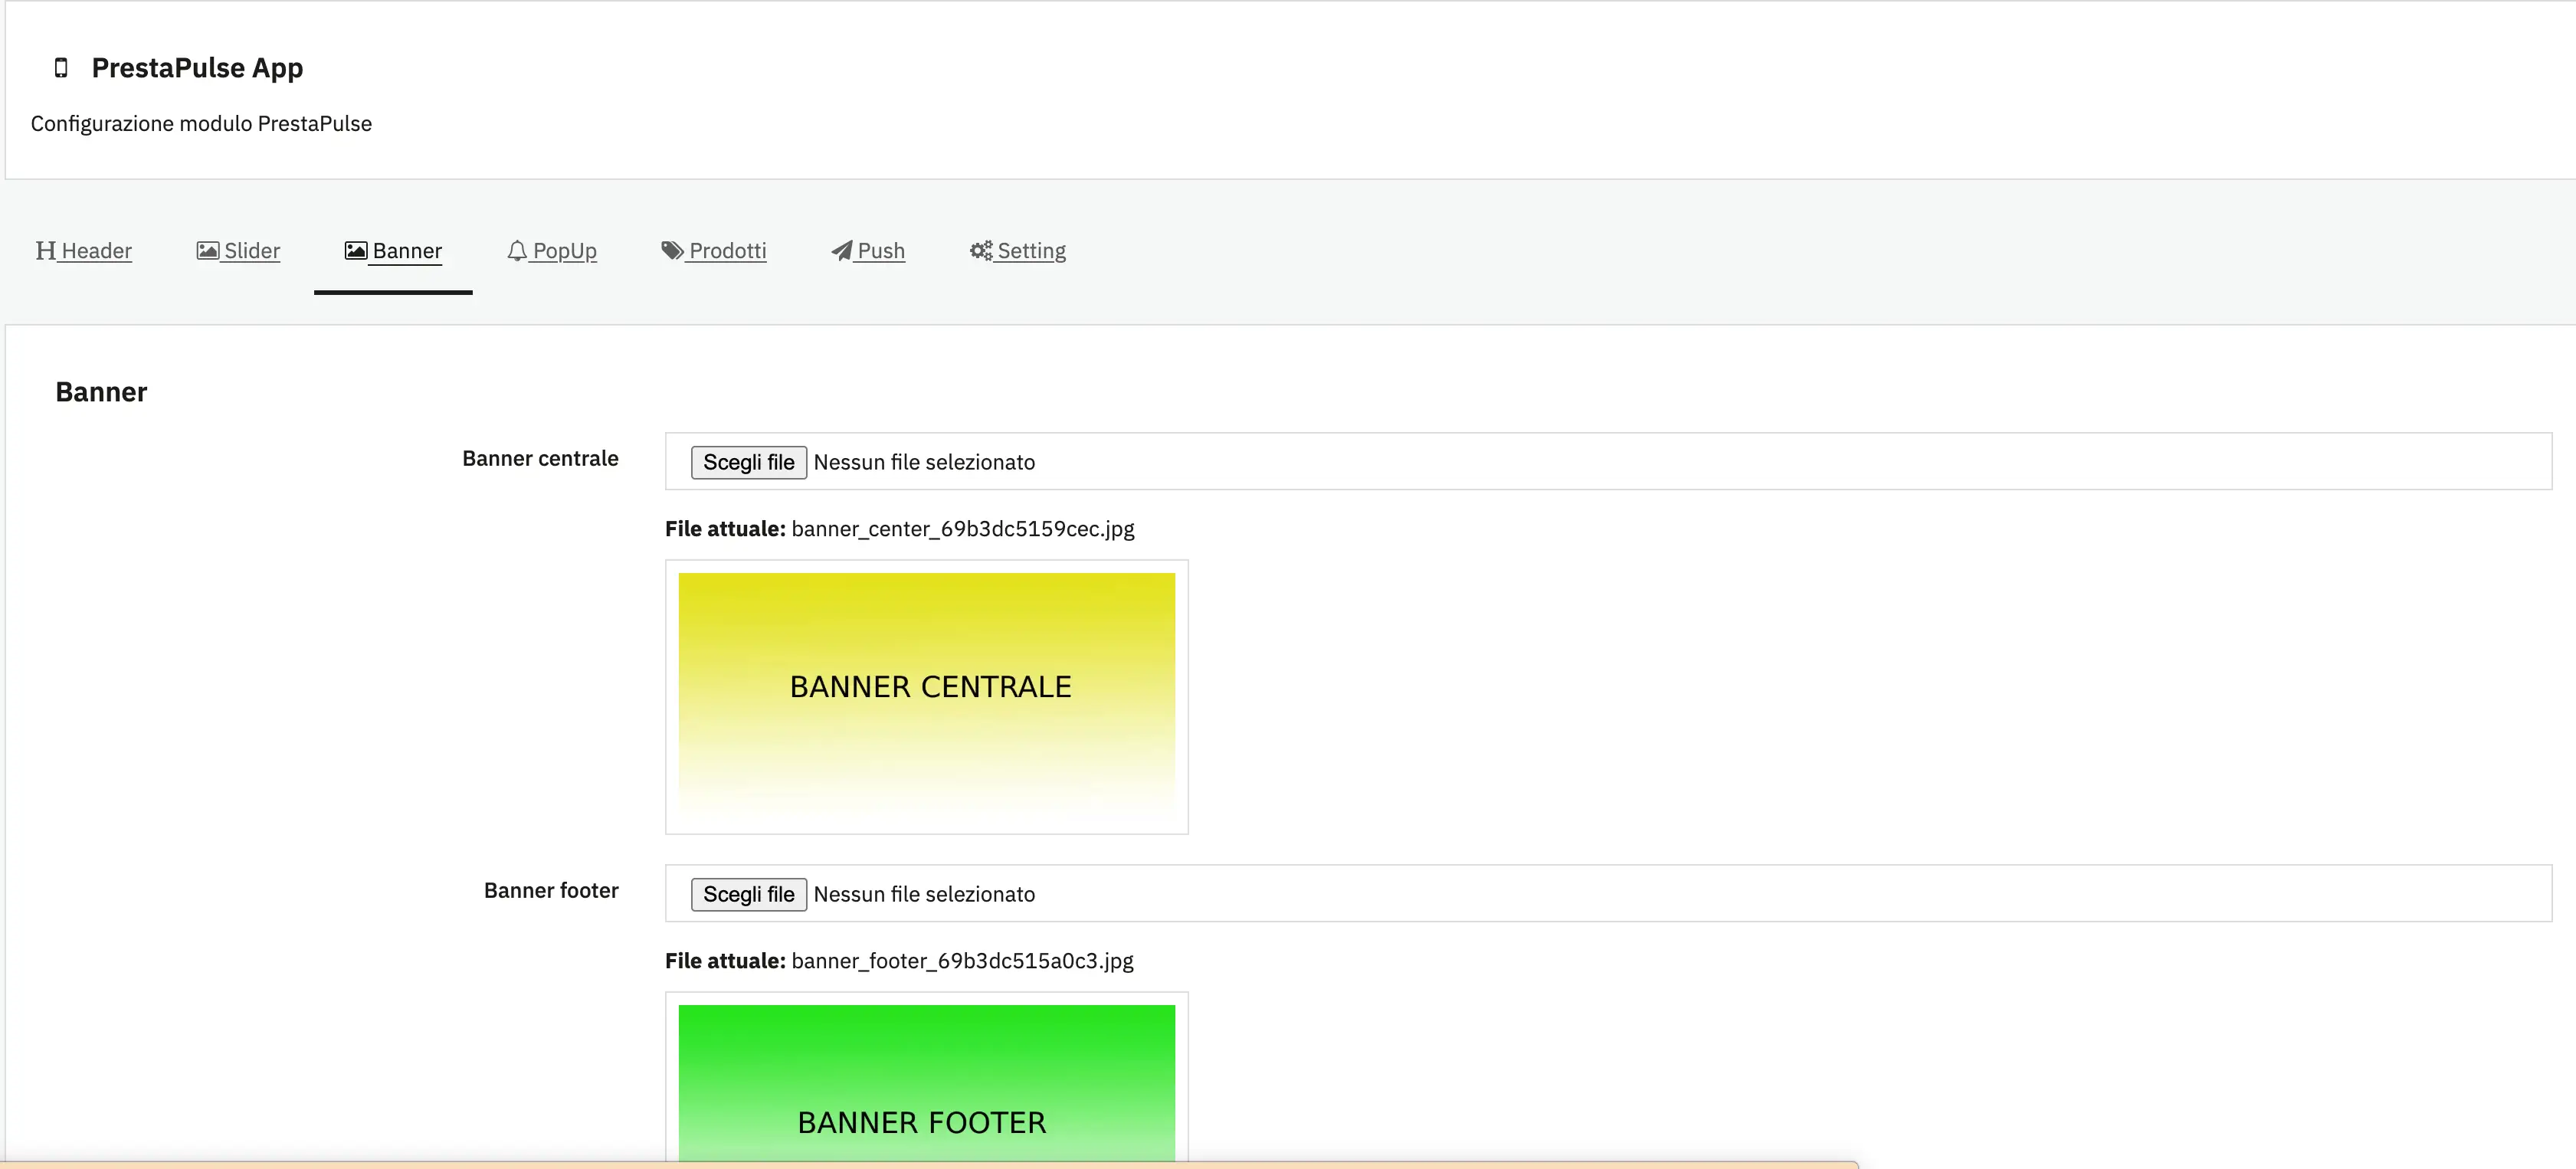Select the H icon on the Header tab
Viewport: 2576px width, 1169px height.
pyautogui.click(x=45, y=251)
